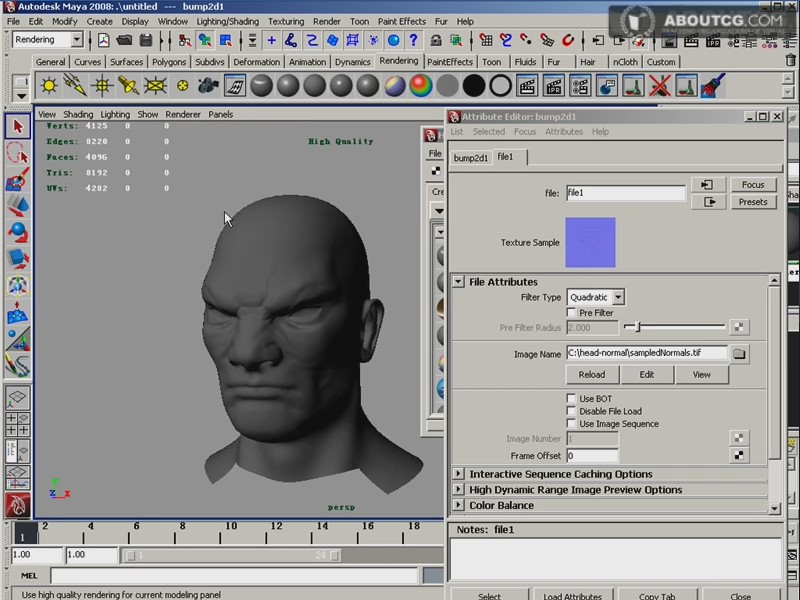800x600 pixels.
Task: Toggle the handles selection mask plus icon
Action: [271, 40]
